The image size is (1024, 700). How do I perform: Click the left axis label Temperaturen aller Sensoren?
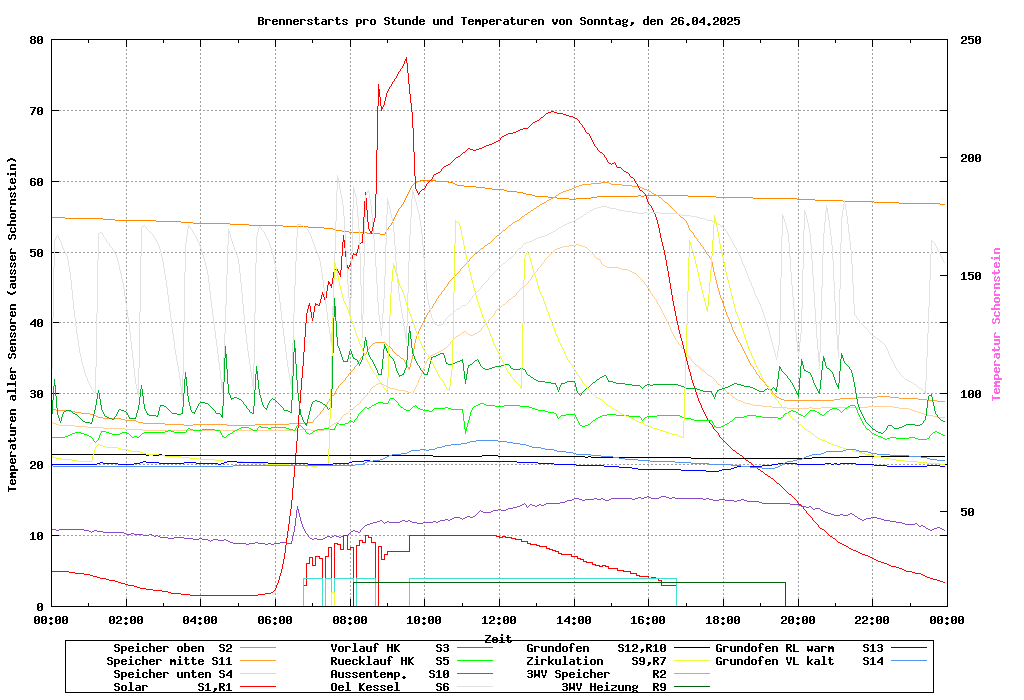13,323
